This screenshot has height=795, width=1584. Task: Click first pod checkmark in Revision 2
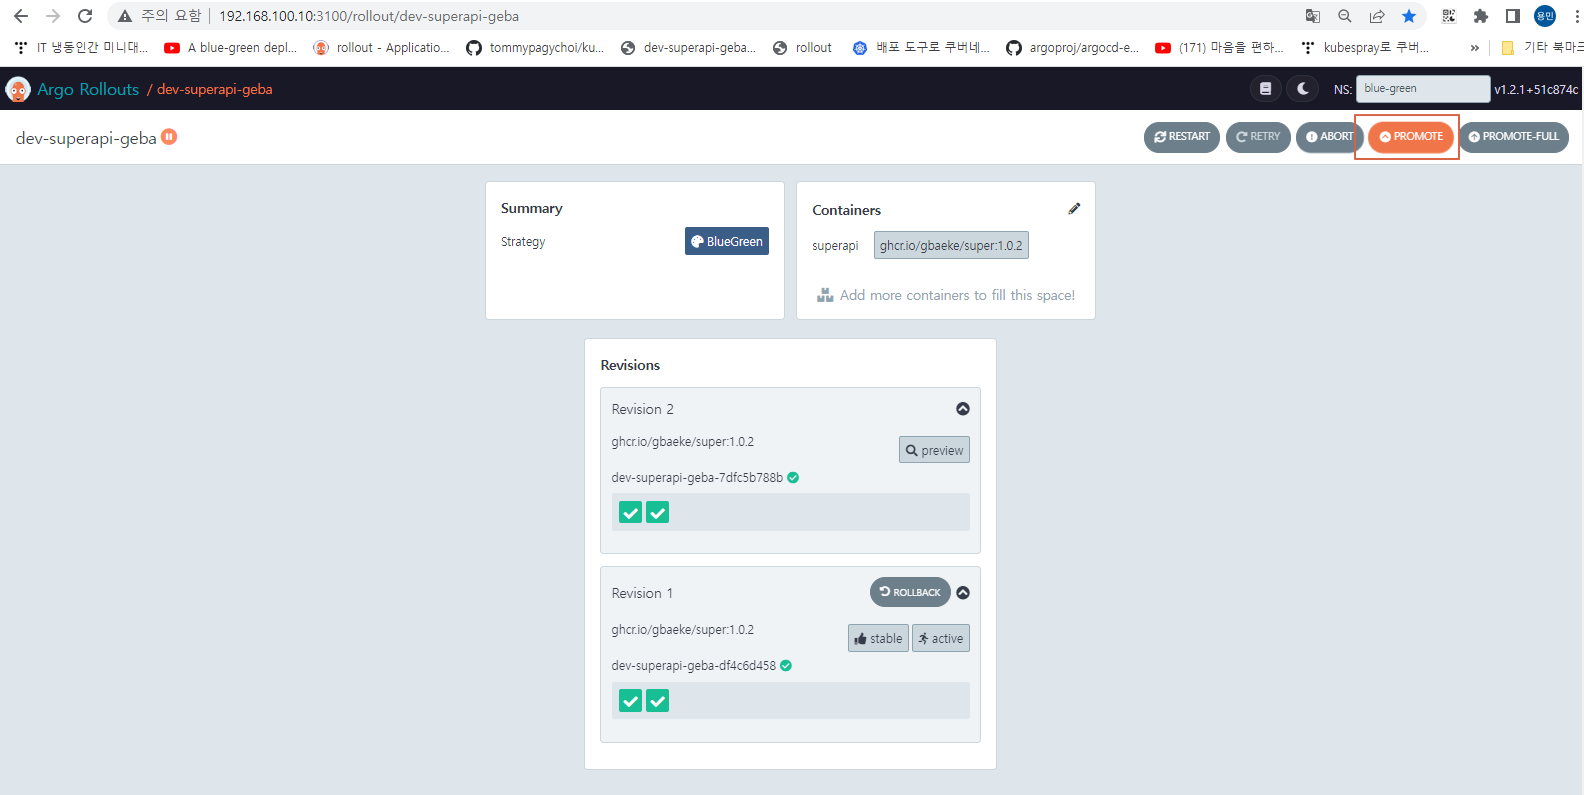(x=630, y=513)
